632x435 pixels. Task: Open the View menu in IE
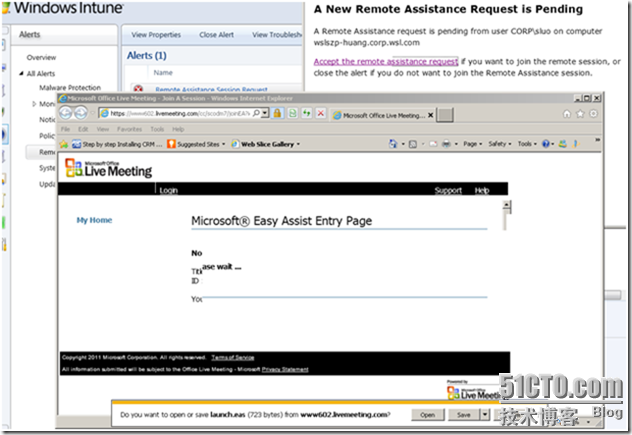(103, 129)
